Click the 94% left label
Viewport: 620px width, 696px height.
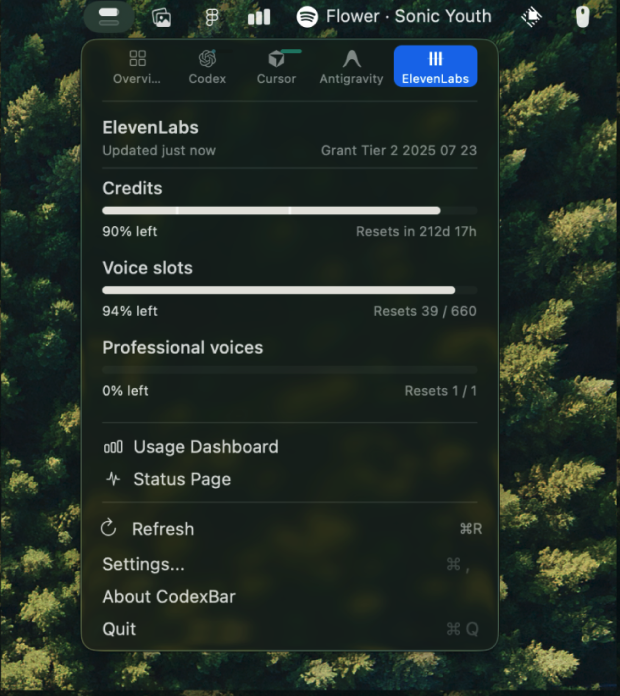pos(130,311)
